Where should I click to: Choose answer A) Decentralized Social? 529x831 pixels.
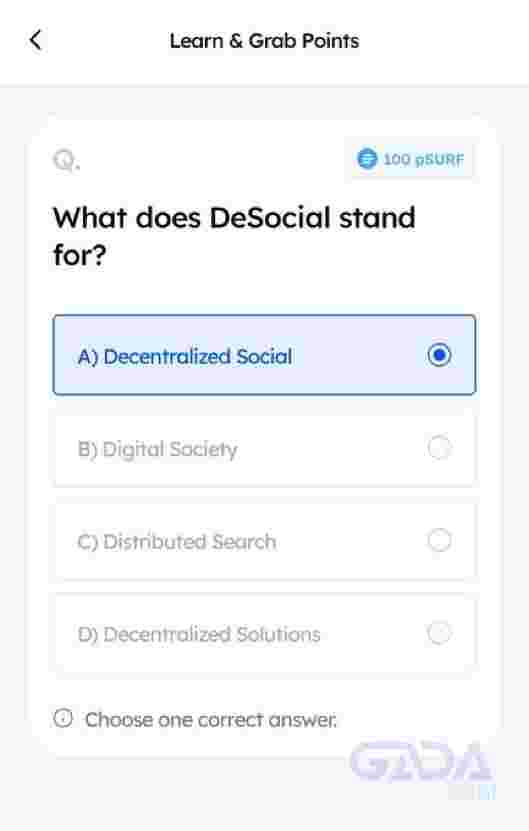[184, 356]
